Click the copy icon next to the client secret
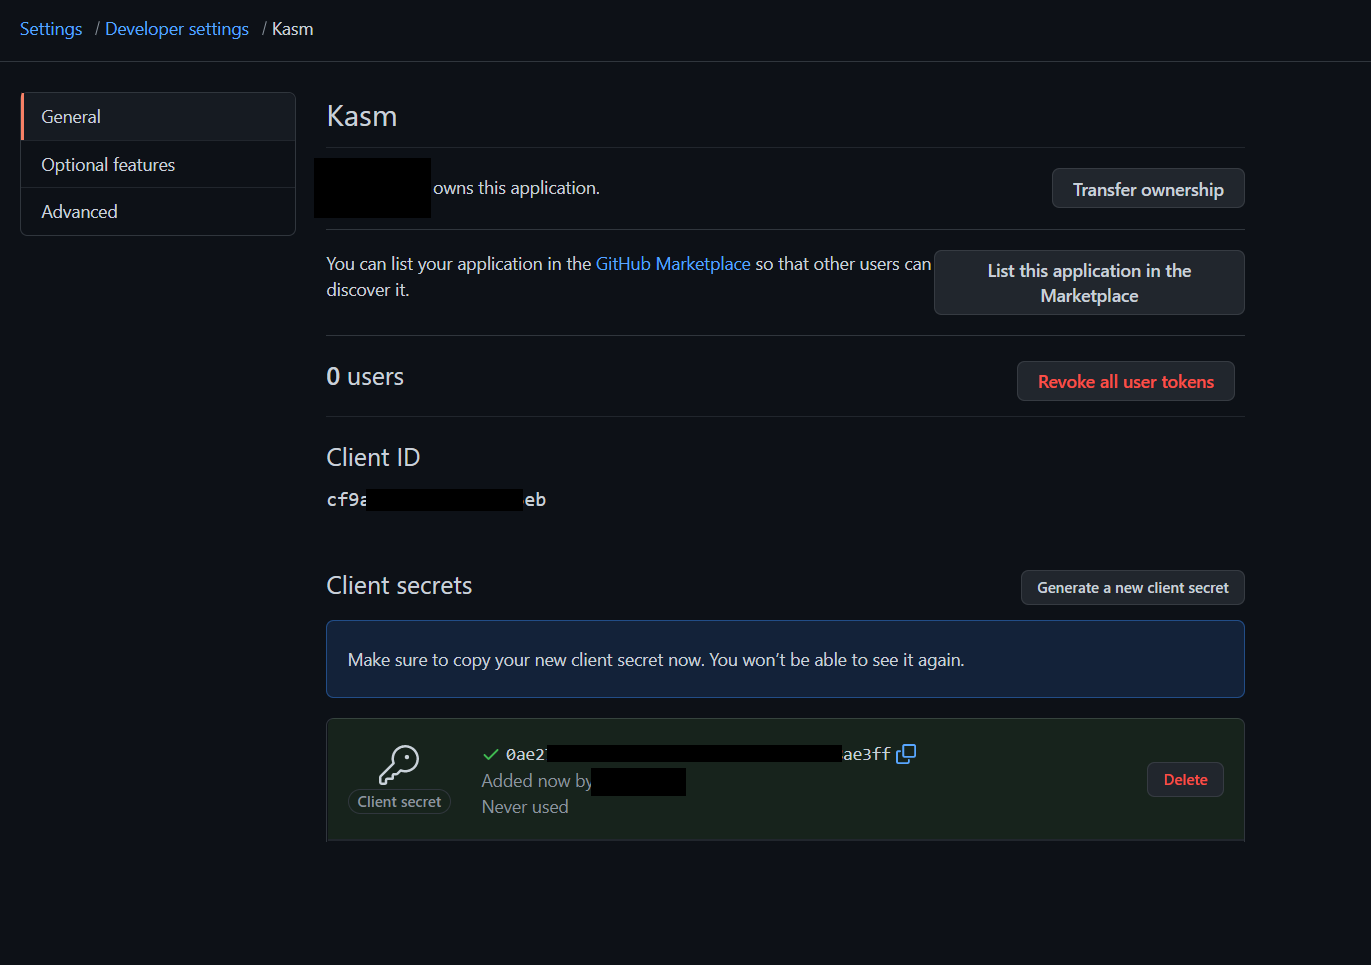 click(x=905, y=754)
